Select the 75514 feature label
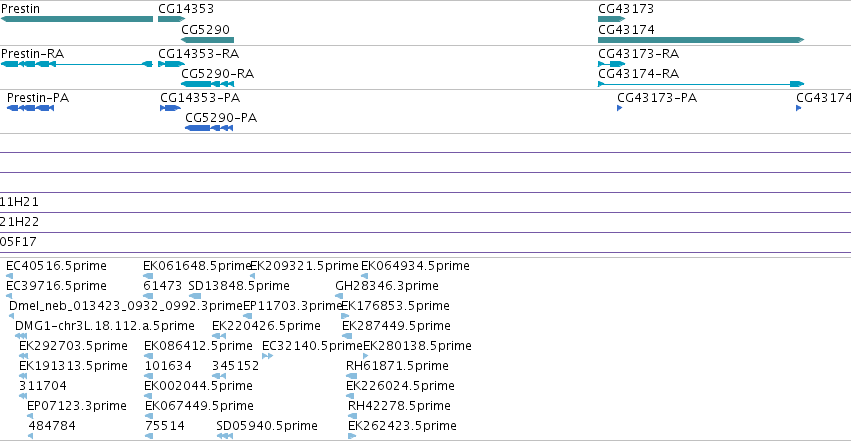Viewport: 851px width, 441px height. pos(165,426)
